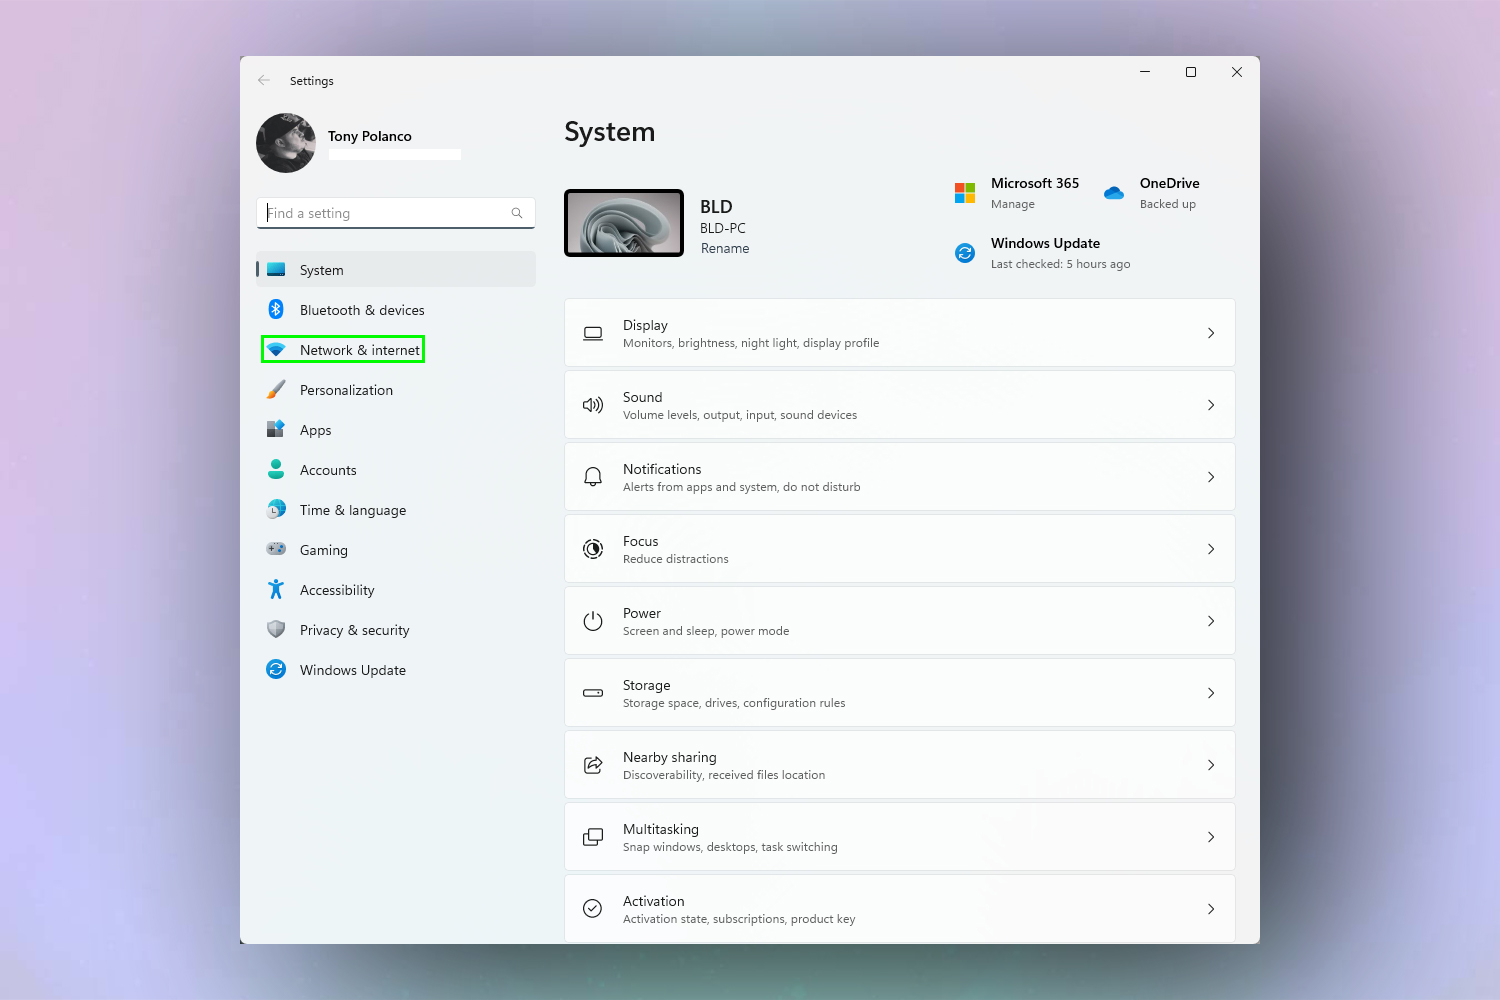Click the Find a setting search box
The image size is (1500, 1000).
[385, 213]
